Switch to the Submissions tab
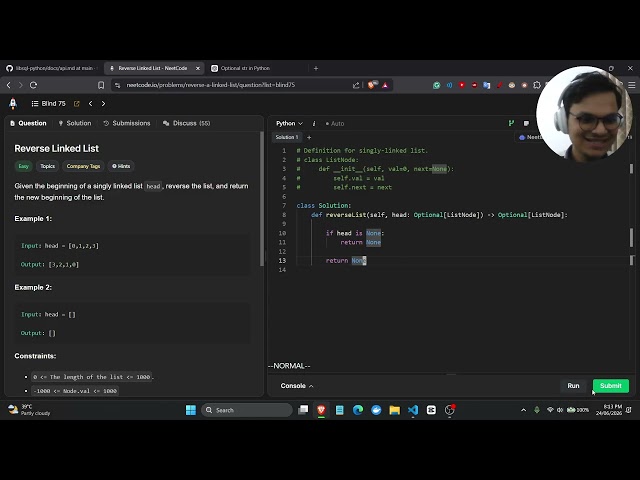The image size is (640, 480). coord(127,123)
